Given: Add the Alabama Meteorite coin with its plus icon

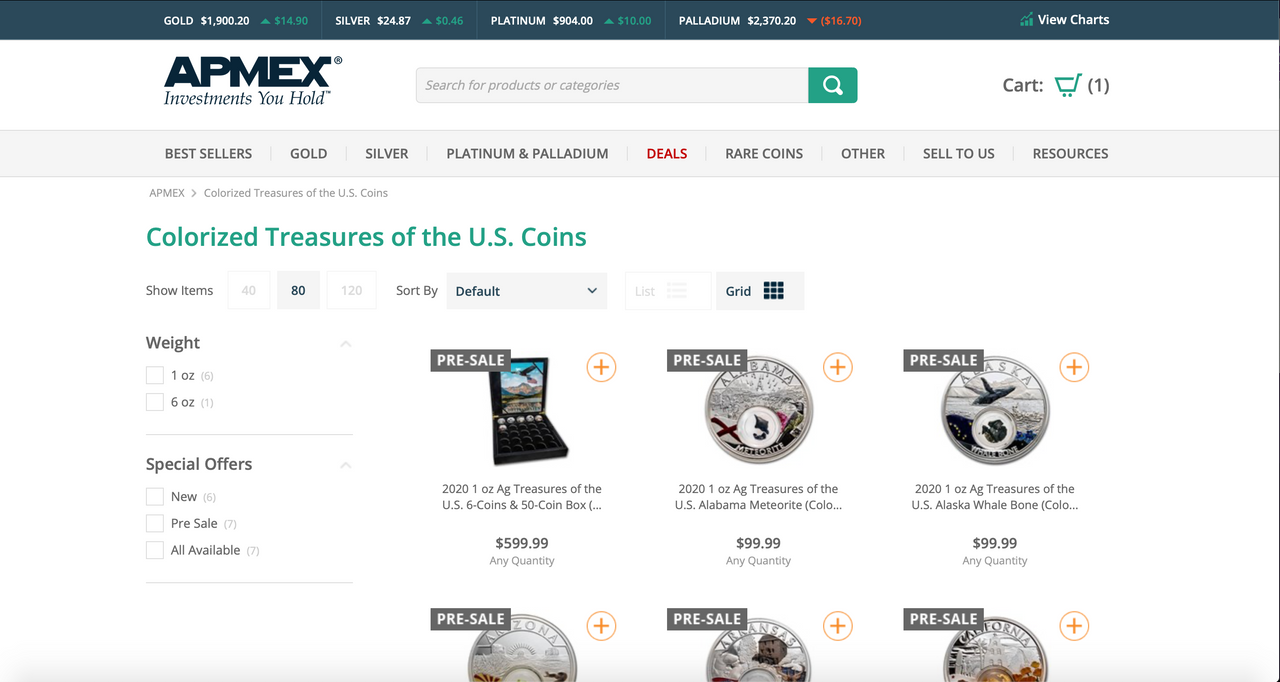Looking at the screenshot, I should pos(837,367).
